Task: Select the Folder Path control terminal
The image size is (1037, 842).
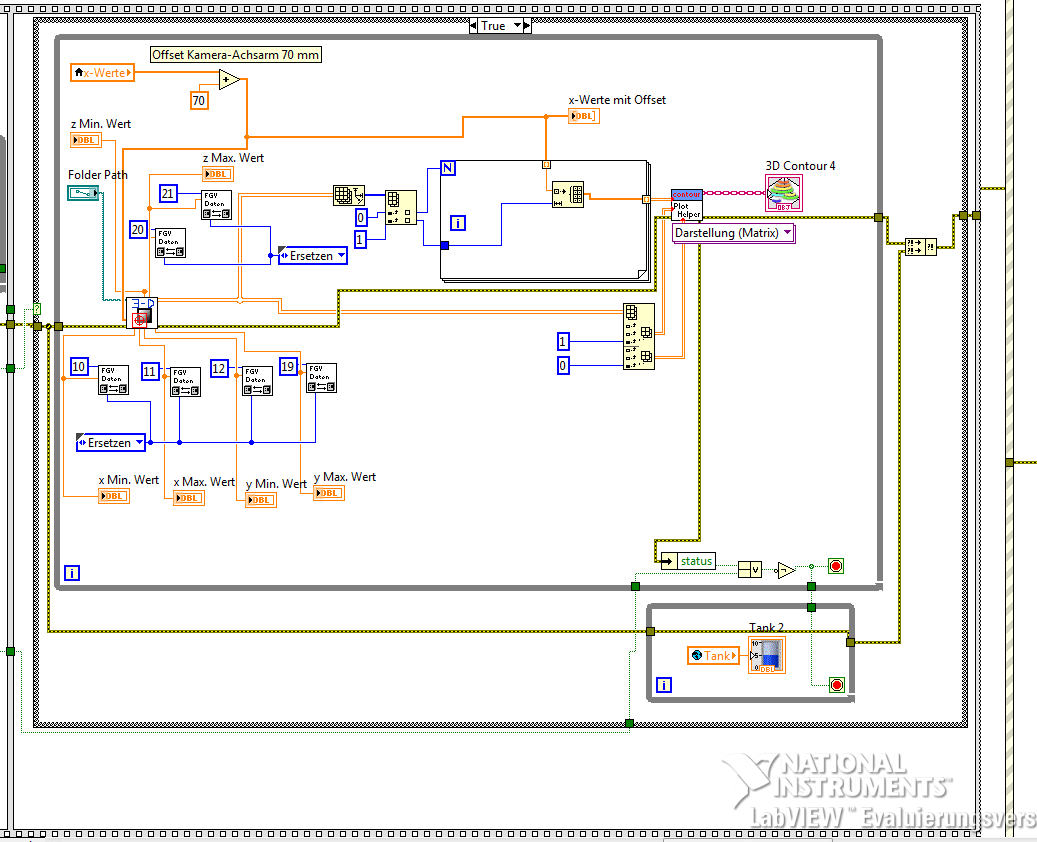Action: tap(83, 193)
